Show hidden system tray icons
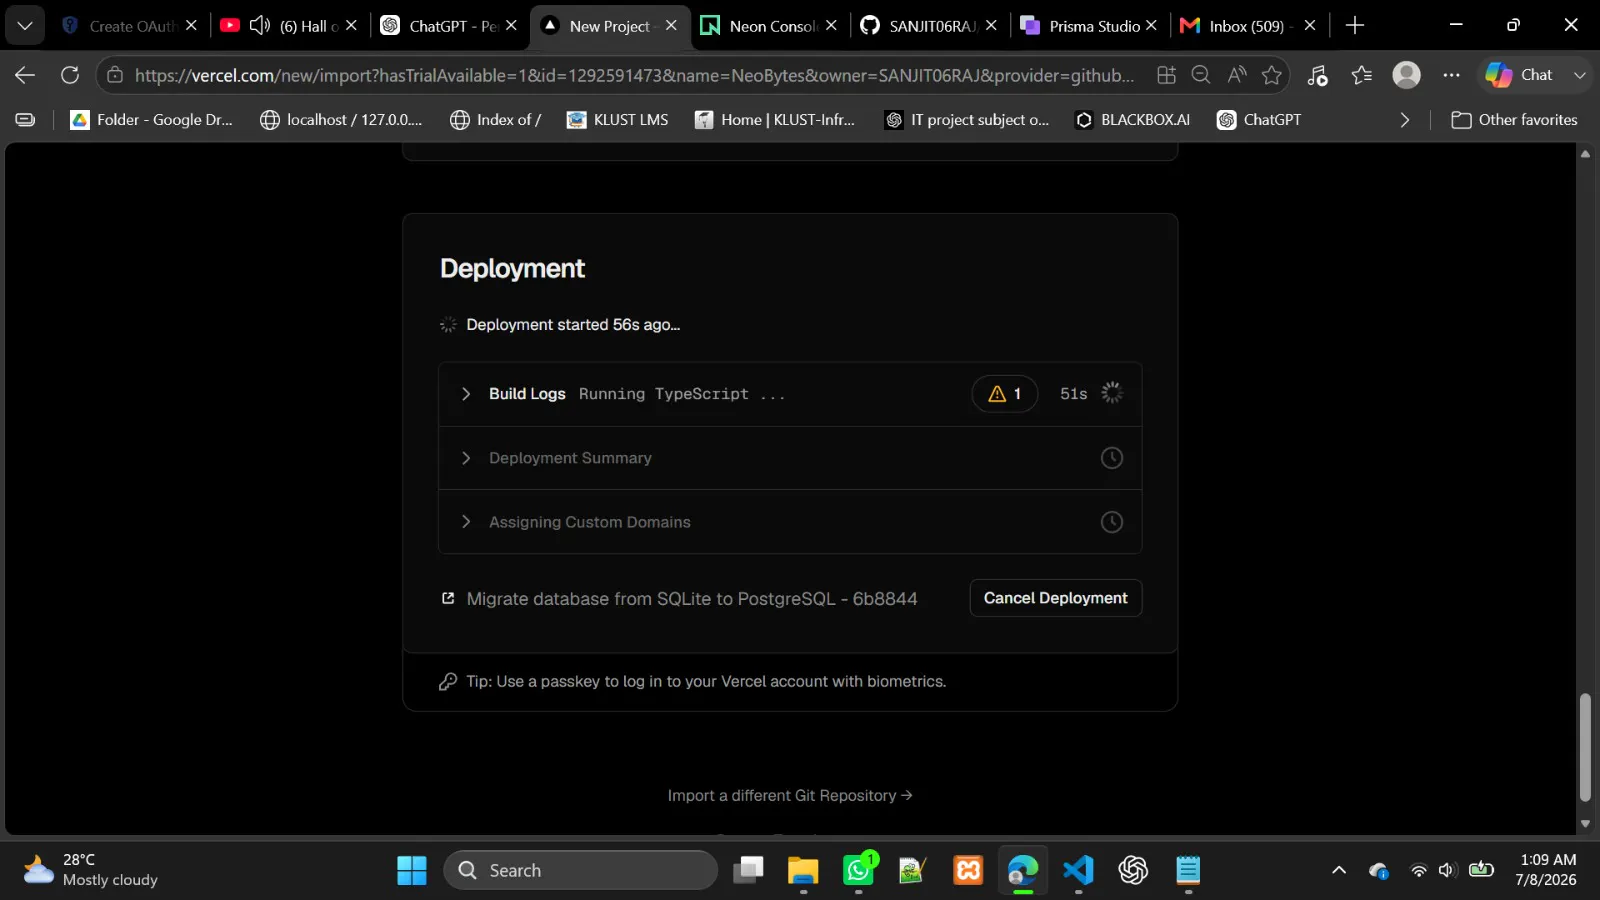The width and height of the screenshot is (1600, 900). [x=1339, y=870]
